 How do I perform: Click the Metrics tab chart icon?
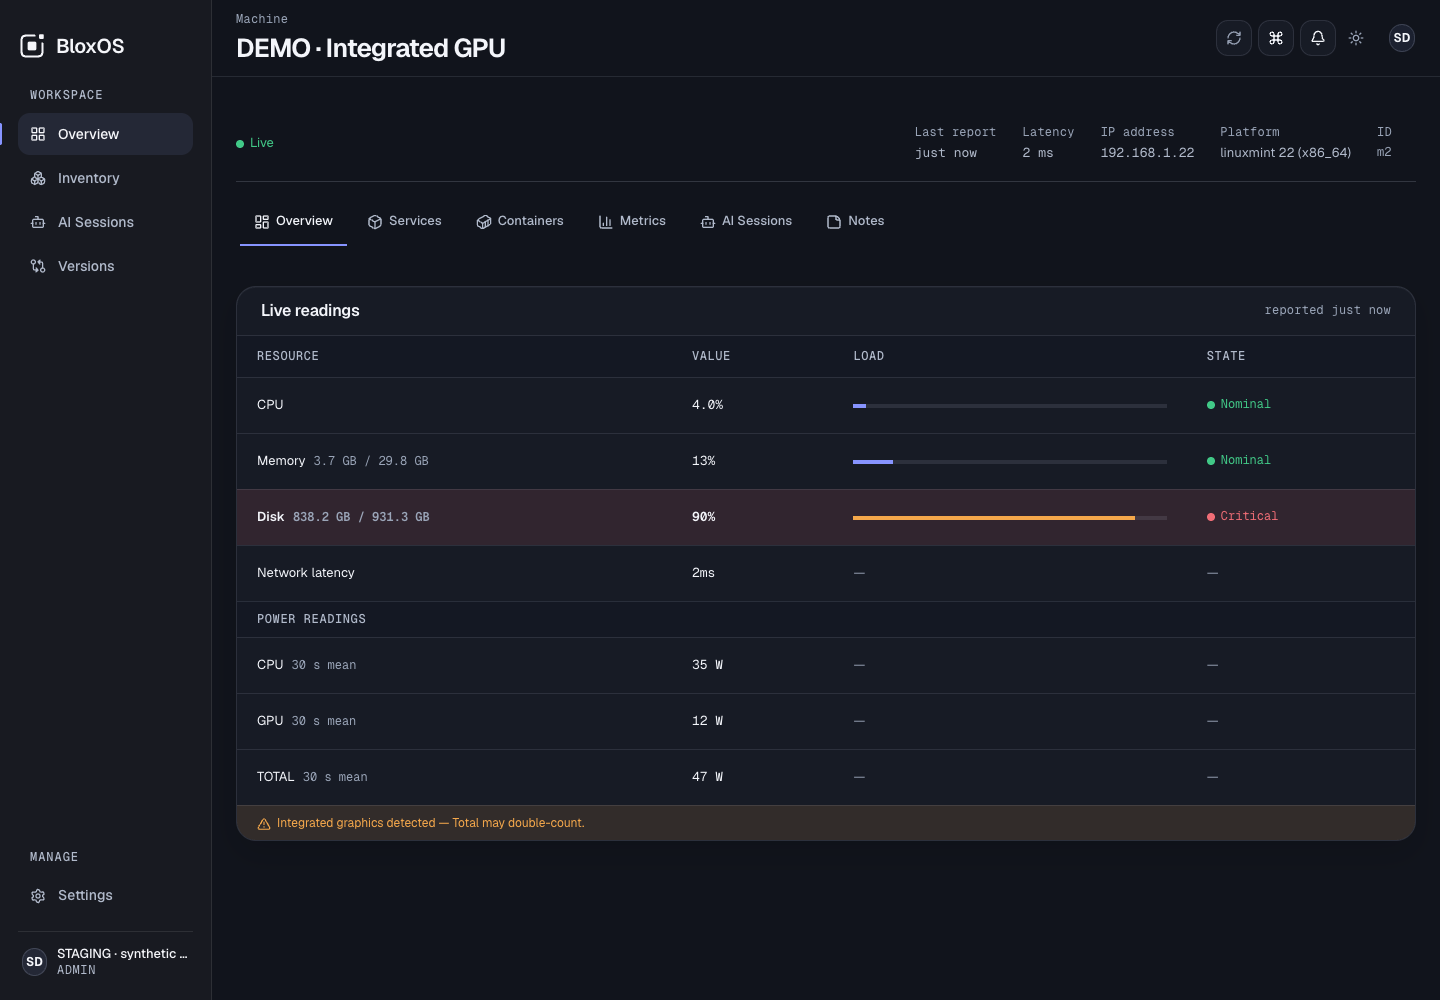click(605, 222)
